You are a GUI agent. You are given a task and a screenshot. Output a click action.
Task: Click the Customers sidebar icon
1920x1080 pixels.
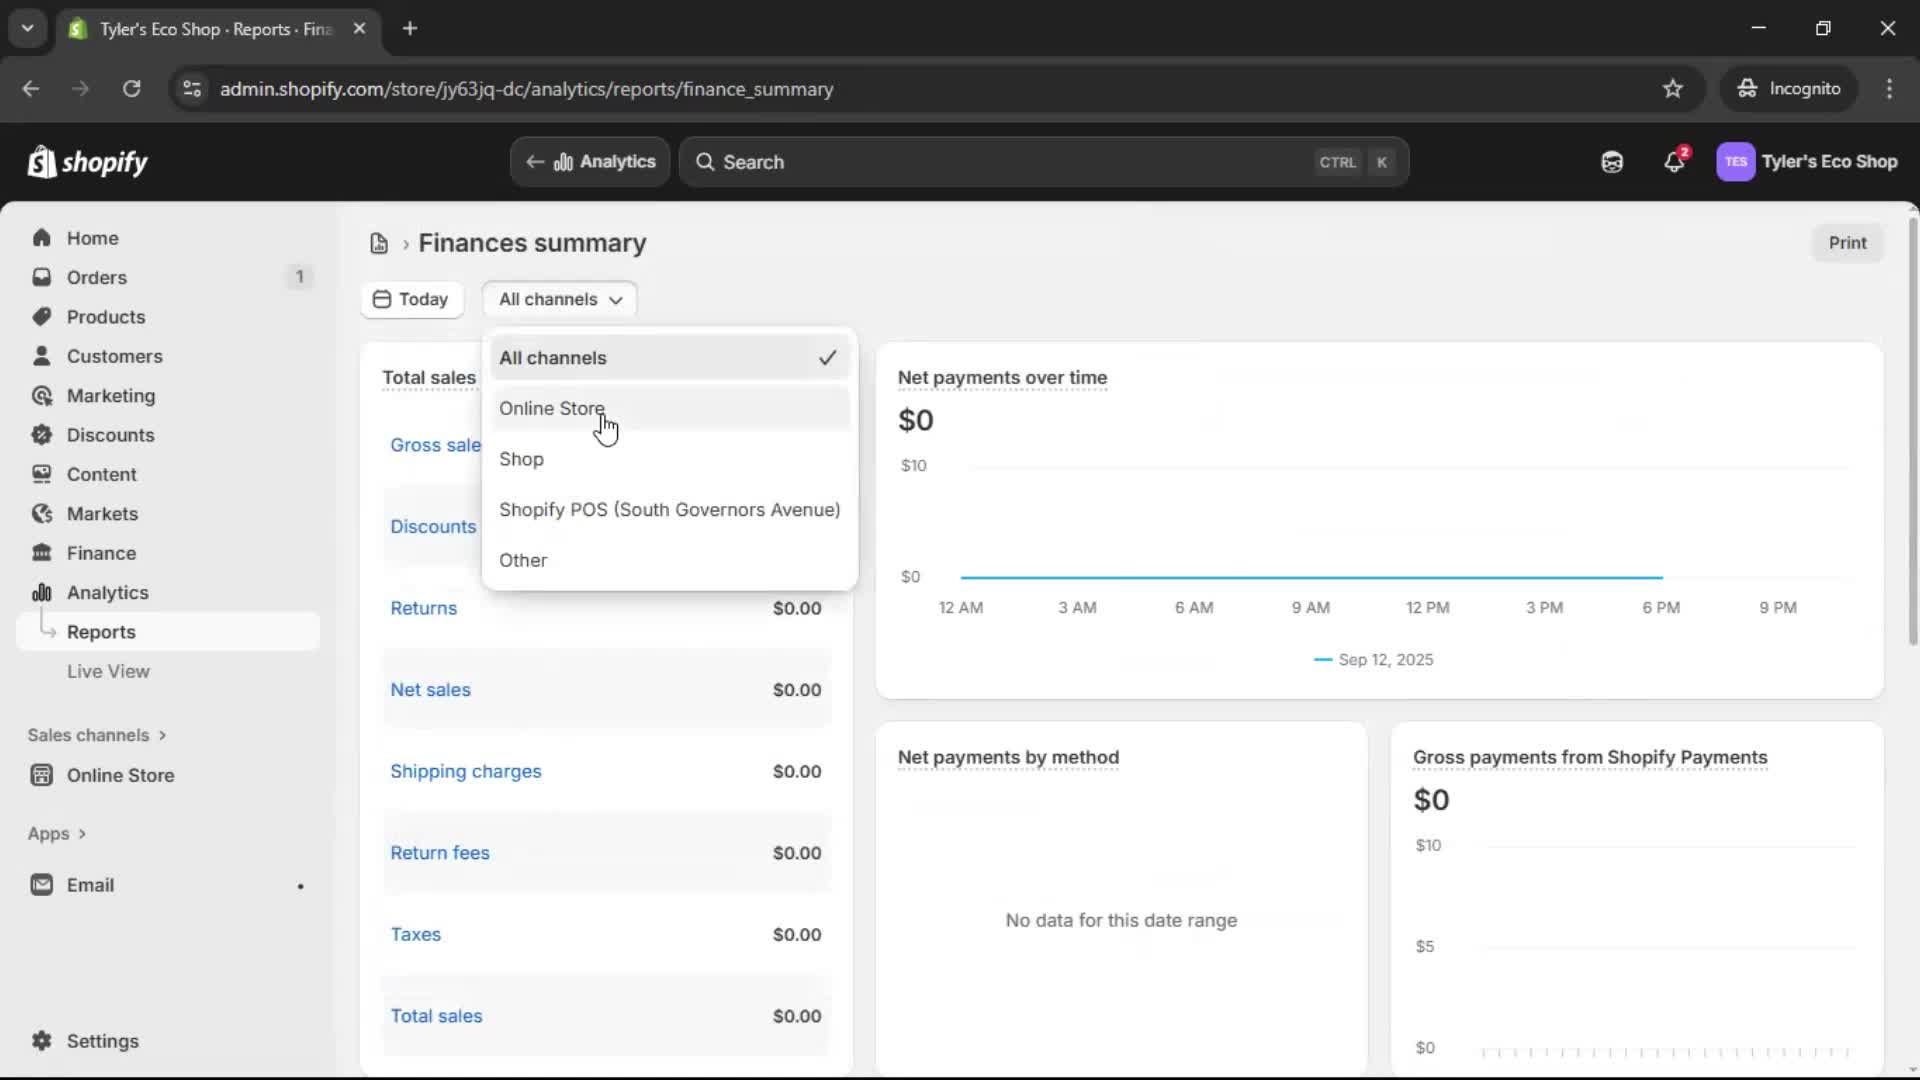(42, 355)
